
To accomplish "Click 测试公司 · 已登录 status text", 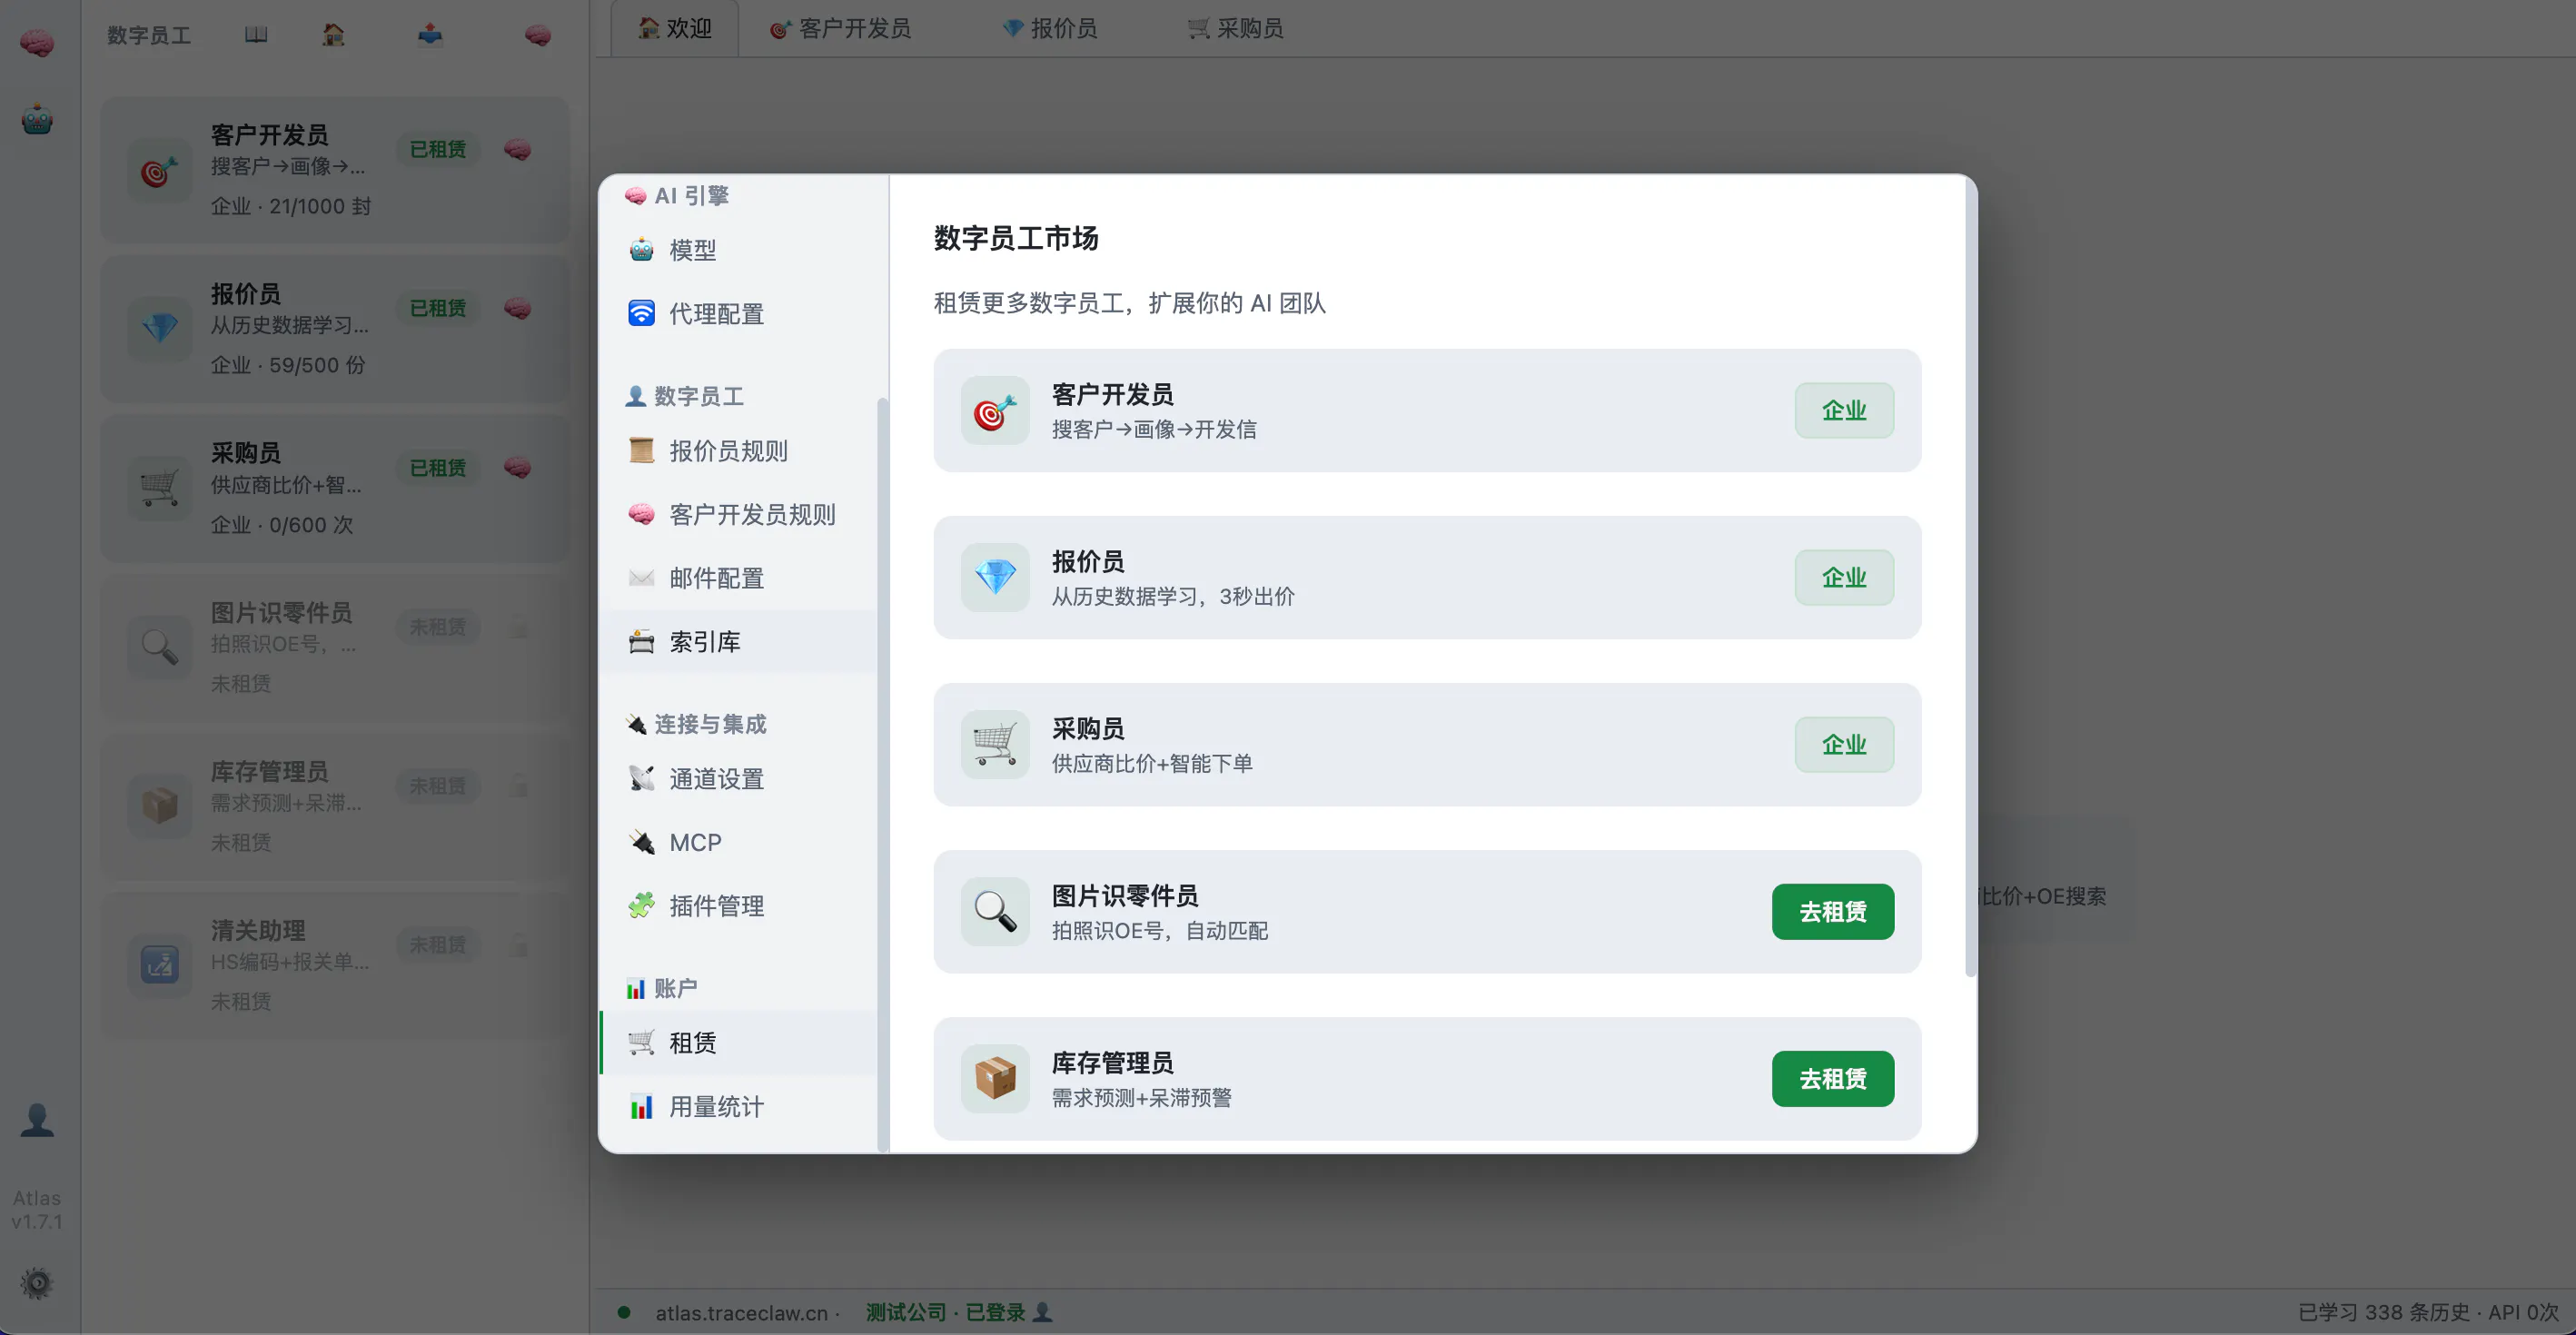I will click(x=946, y=1312).
